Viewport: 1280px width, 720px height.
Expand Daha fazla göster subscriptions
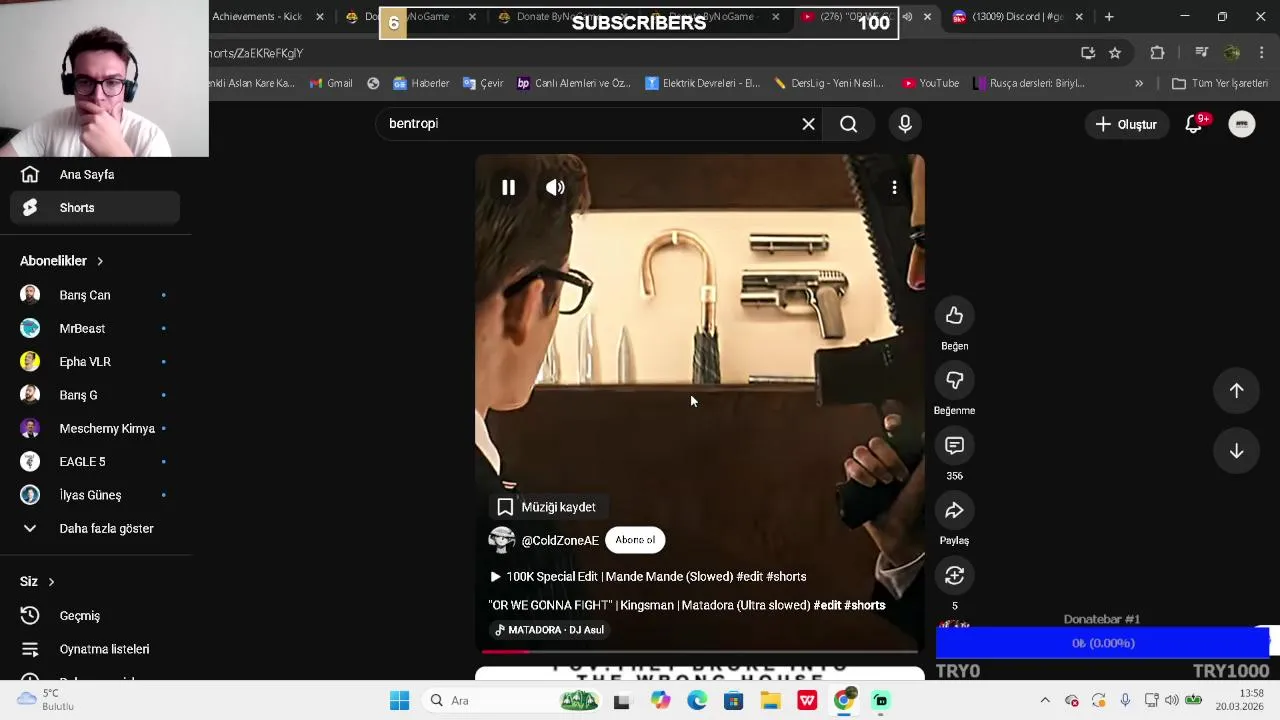(x=95, y=528)
